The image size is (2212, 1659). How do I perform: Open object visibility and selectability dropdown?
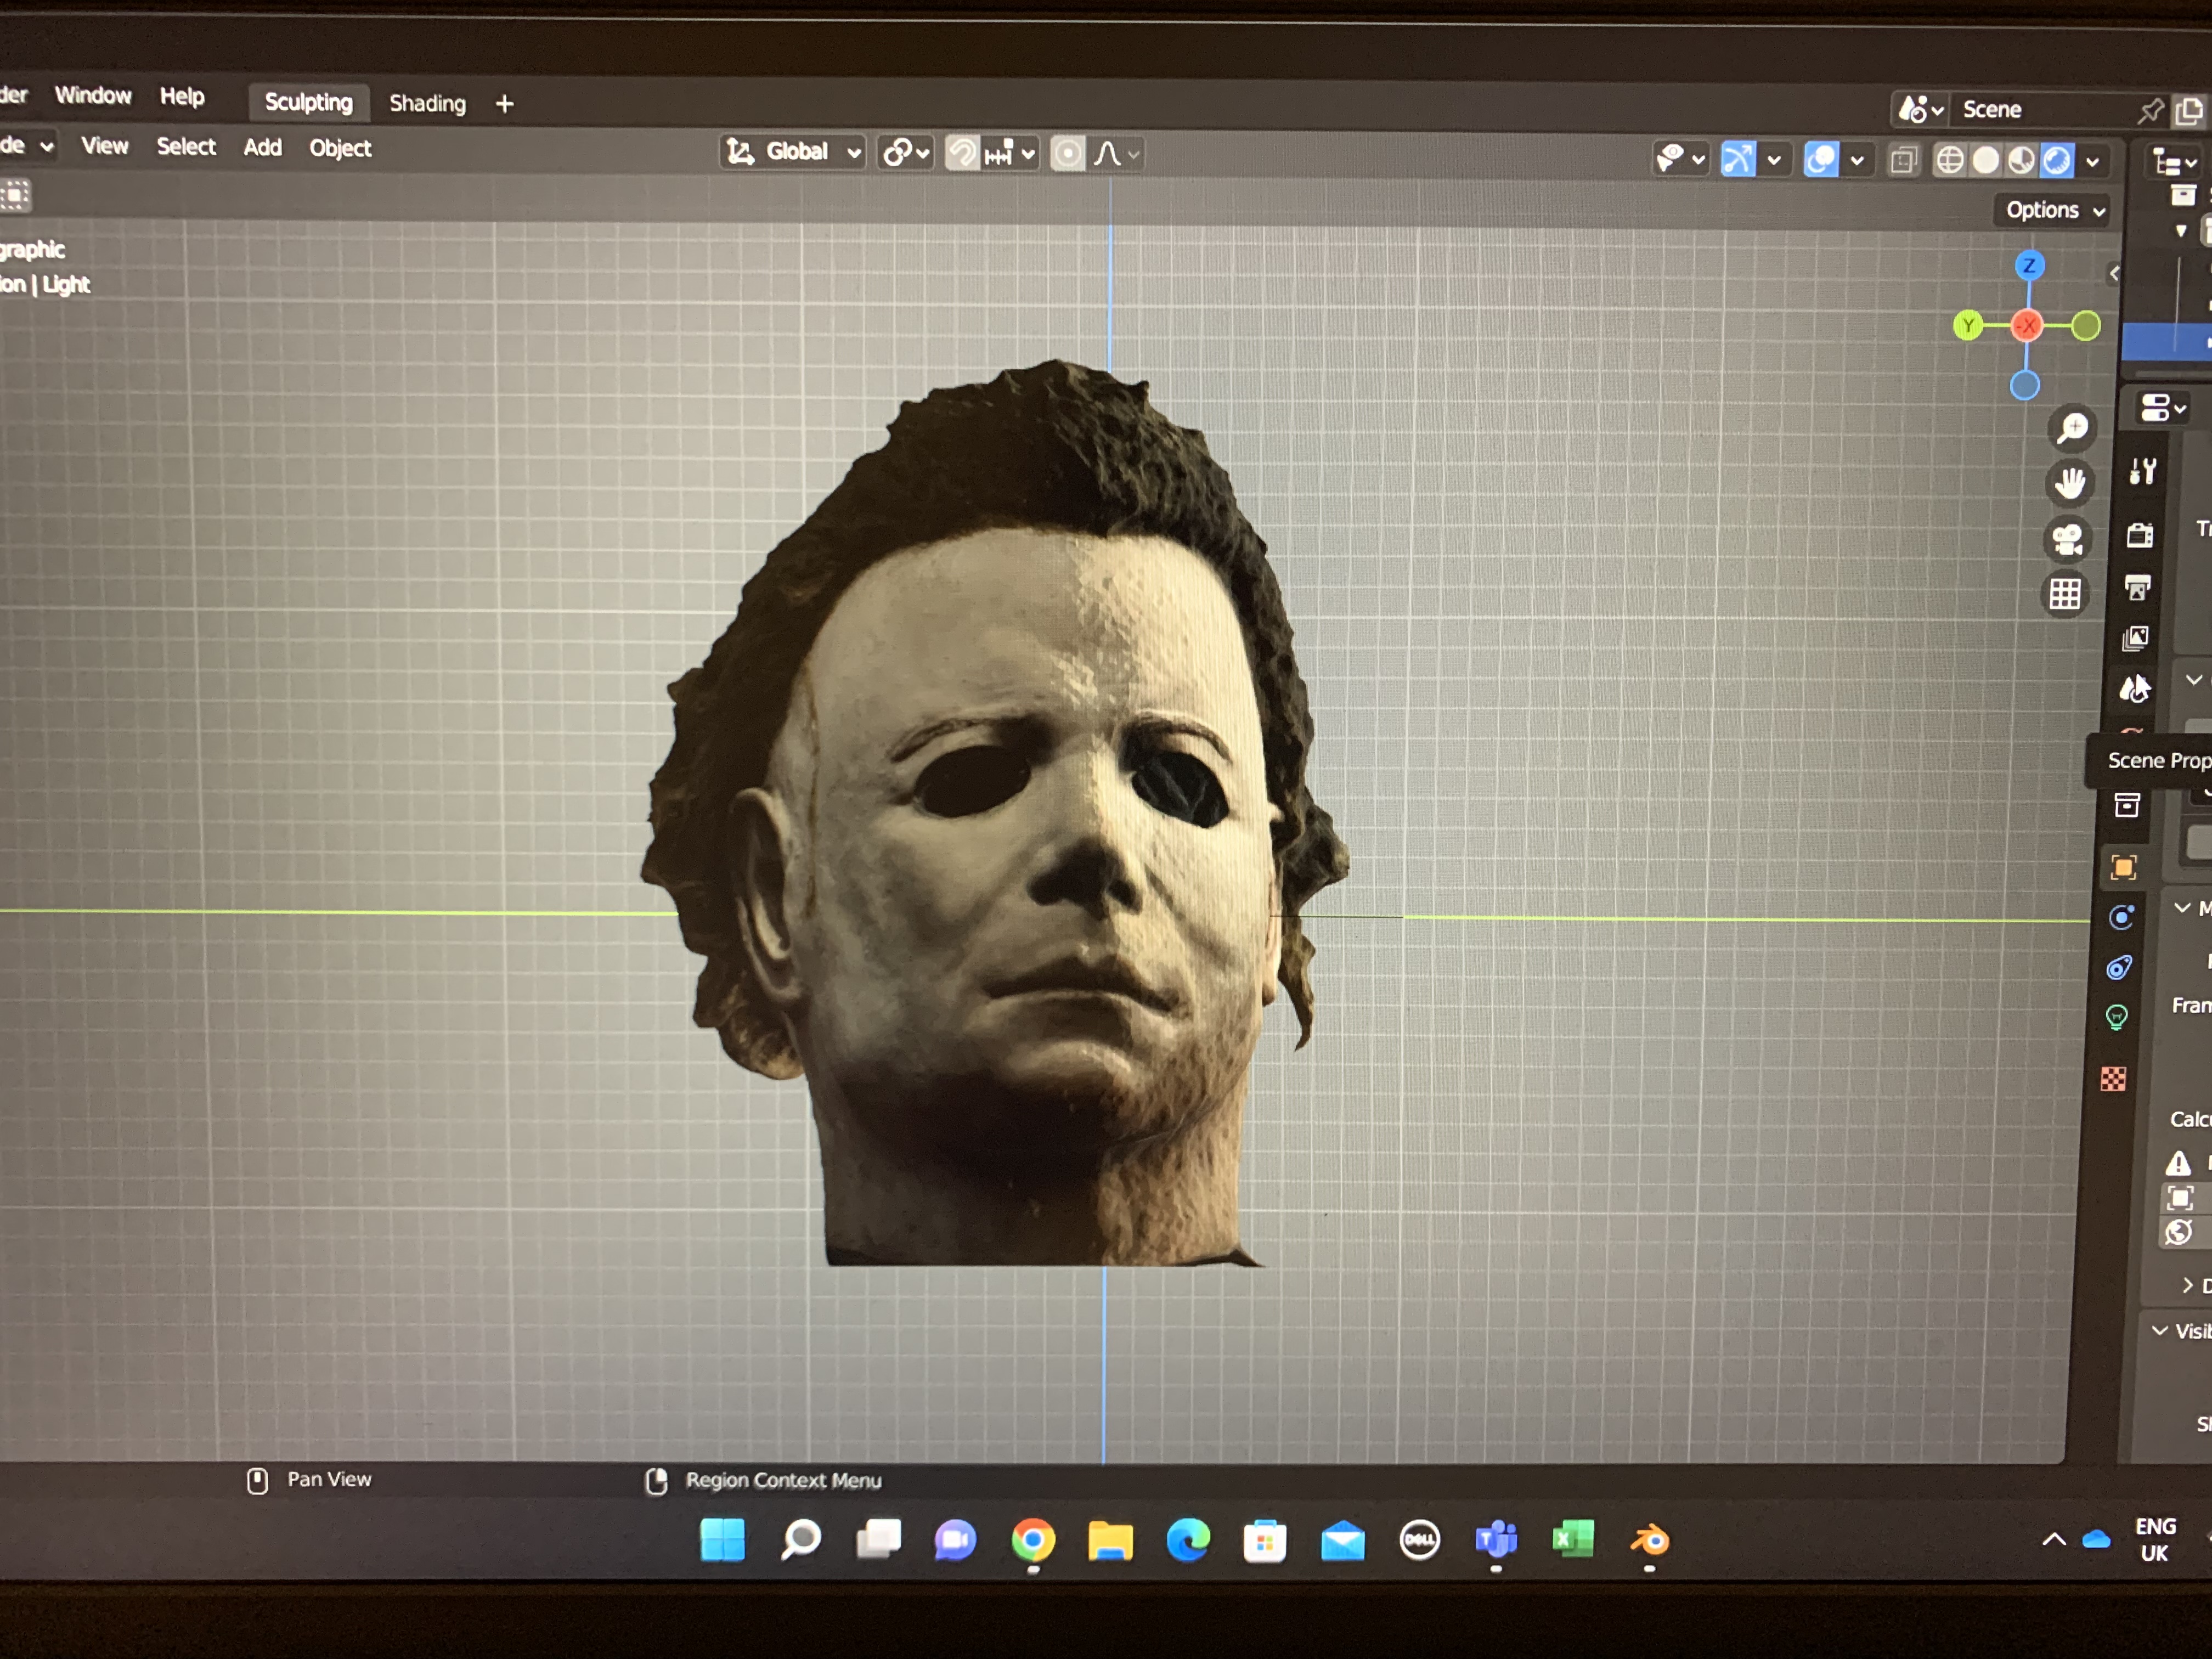[1680, 158]
